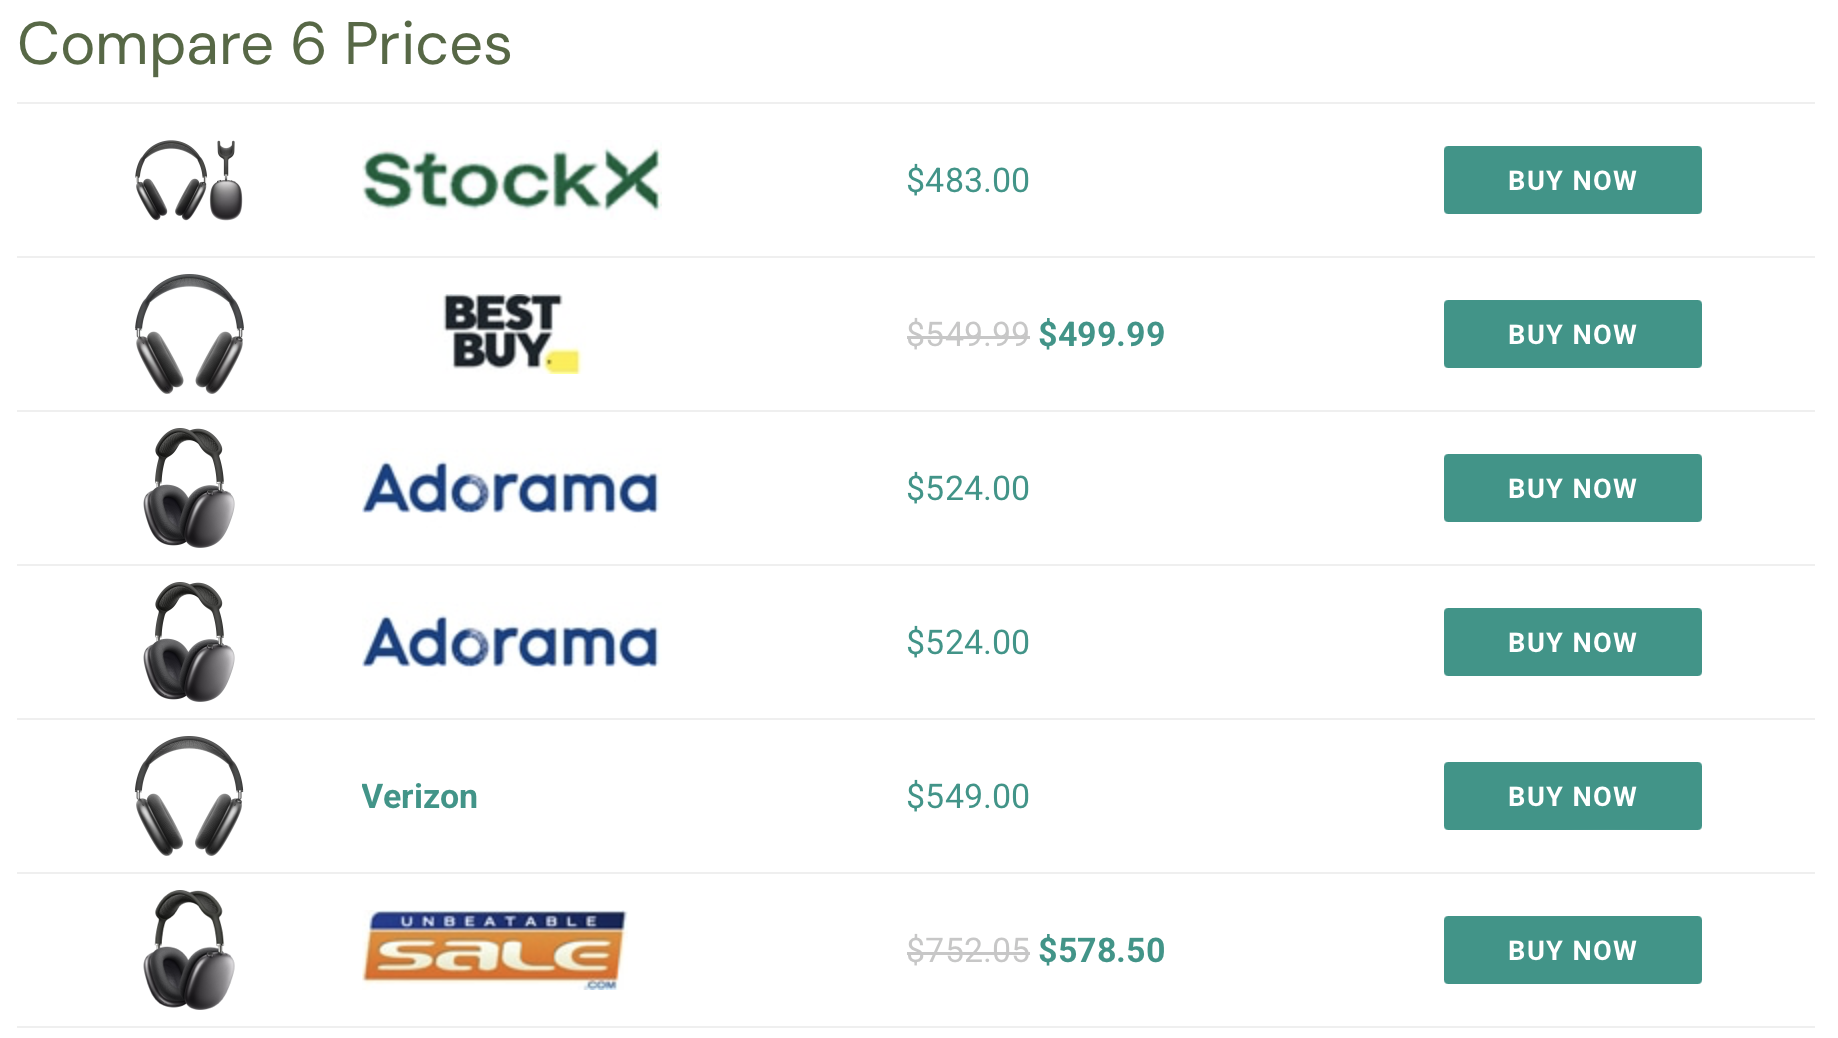Click the Best Buy logo
Image resolution: width=1838 pixels, height=1038 pixels.
(511, 333)
